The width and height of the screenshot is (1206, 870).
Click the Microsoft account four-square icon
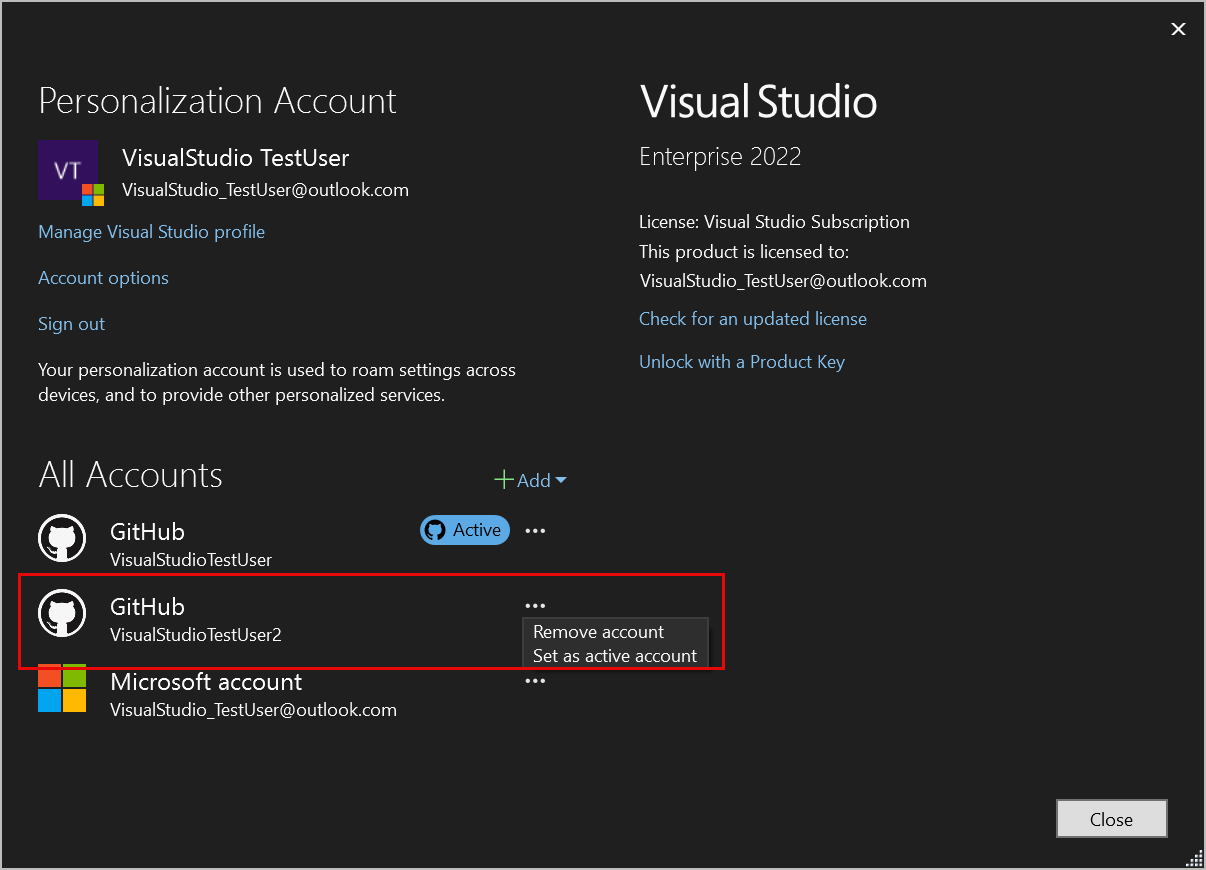[62, 688]
